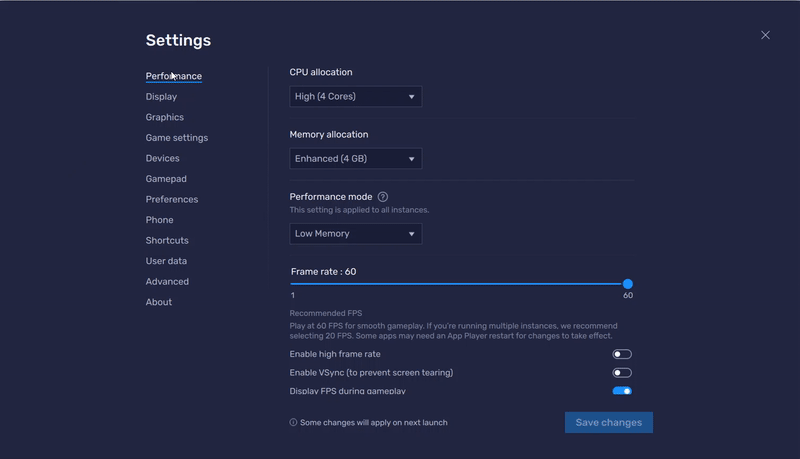800x459 pixels.
Task: Open the Performance settings tab
Action: (x=173, y=76)
